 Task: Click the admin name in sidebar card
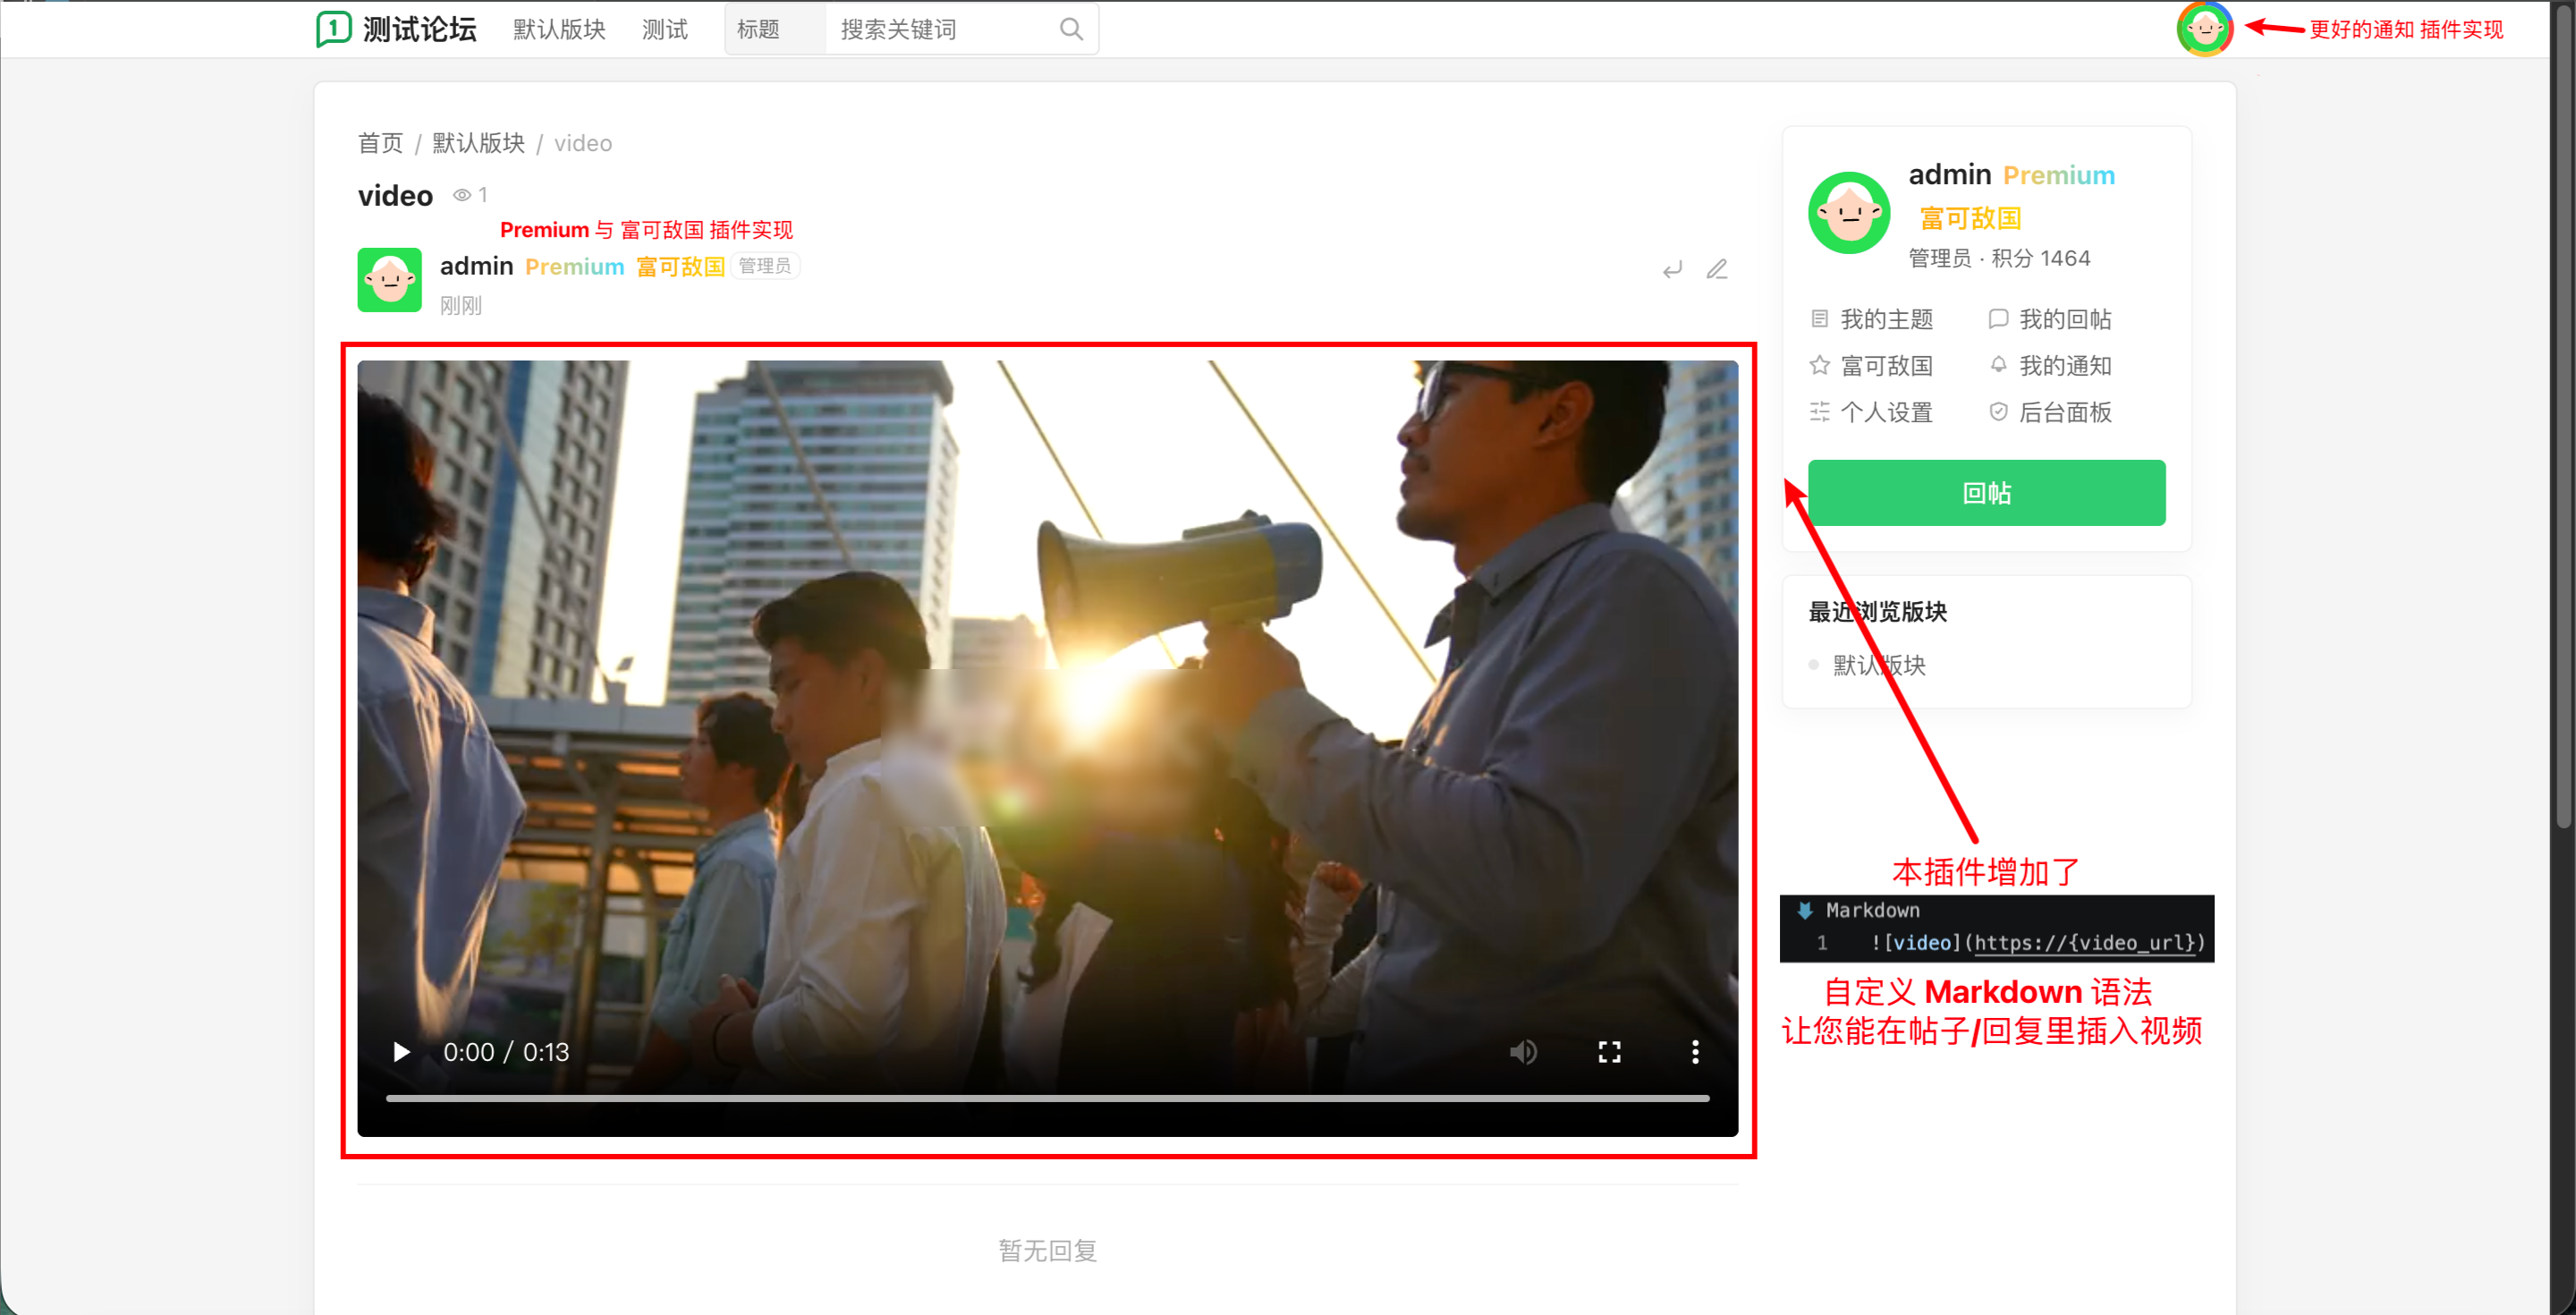[x=1949, y=175]
